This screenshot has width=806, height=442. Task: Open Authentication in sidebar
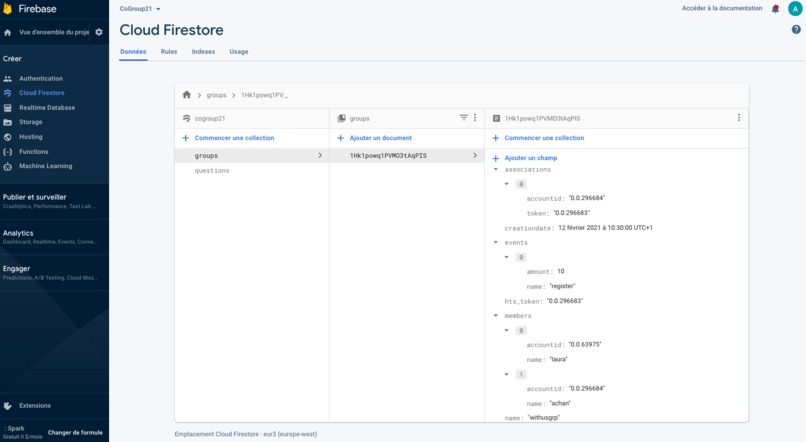41,79
